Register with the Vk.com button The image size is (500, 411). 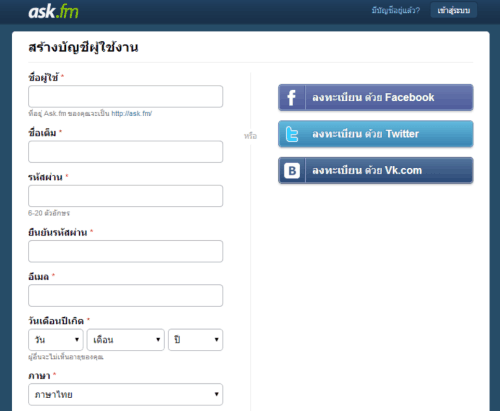coord(376,170)
